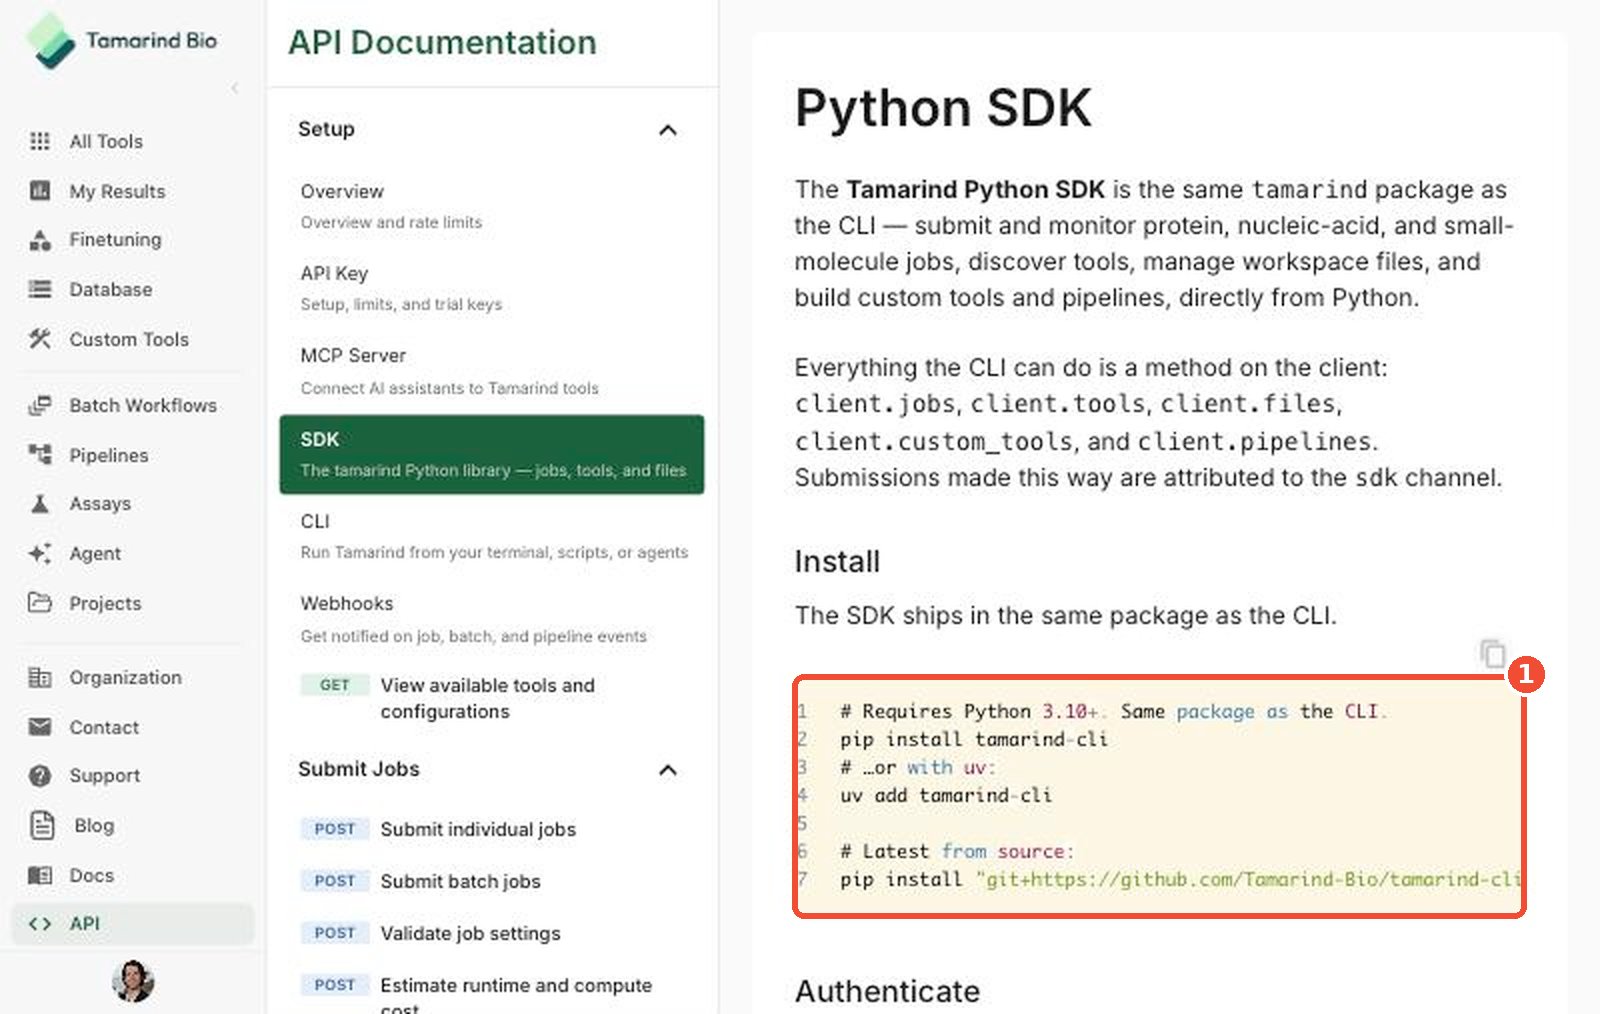This screenshot has height=1014, width=1600.
Task: Open Submit batch jobs endpoint
Action: (491, 881)
